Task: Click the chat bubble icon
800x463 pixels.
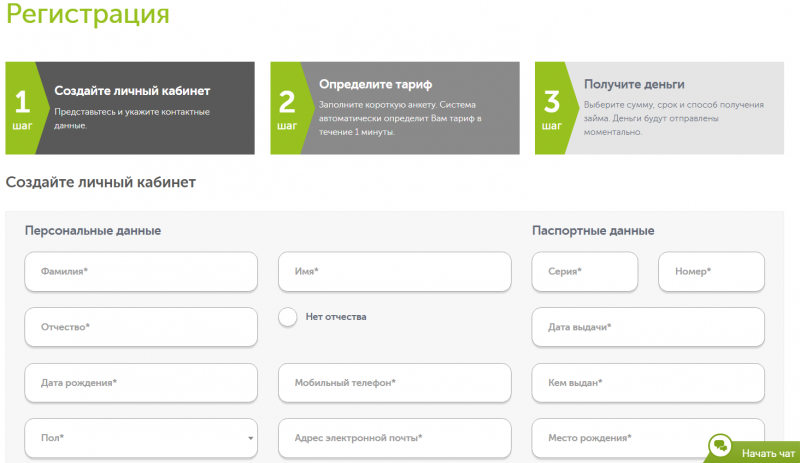Action: click(720, 445)
